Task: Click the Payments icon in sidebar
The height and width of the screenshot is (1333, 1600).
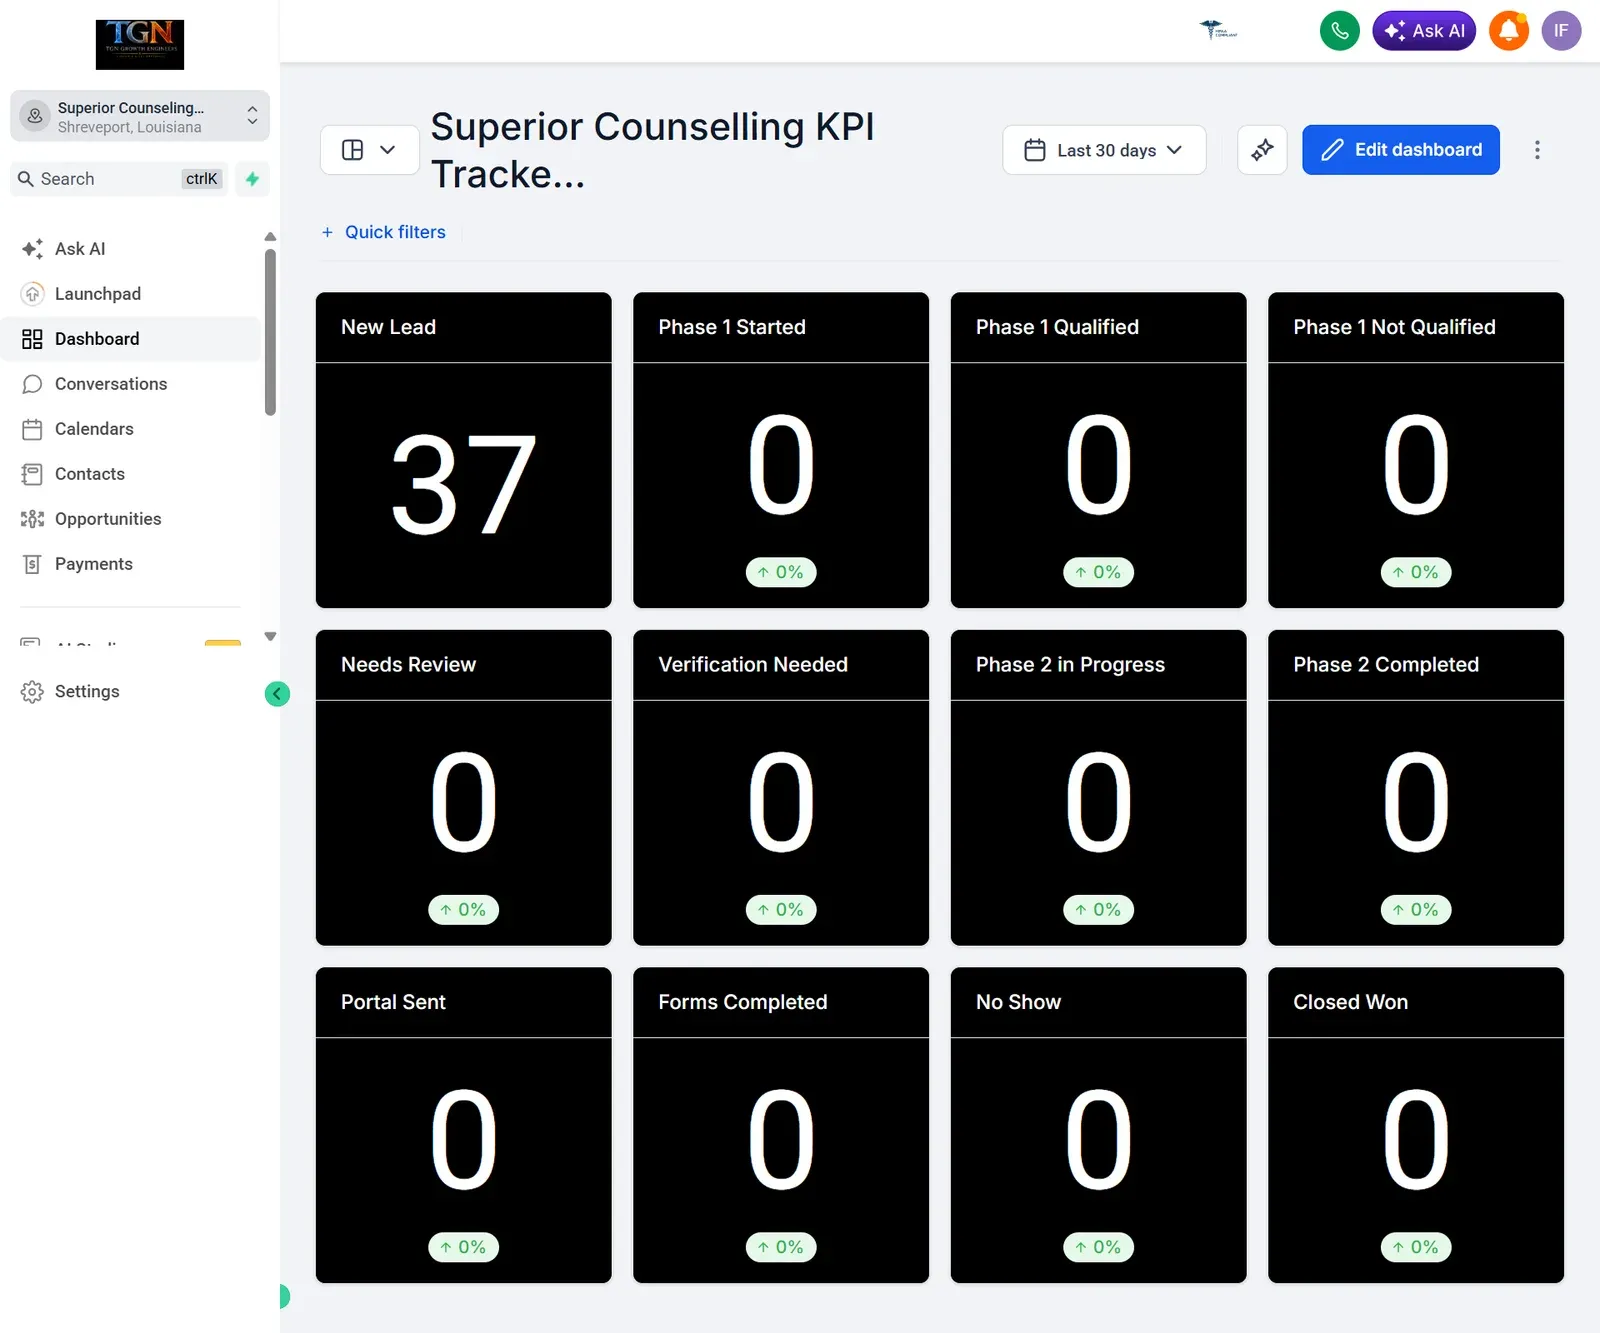Action: click(32, 564)
